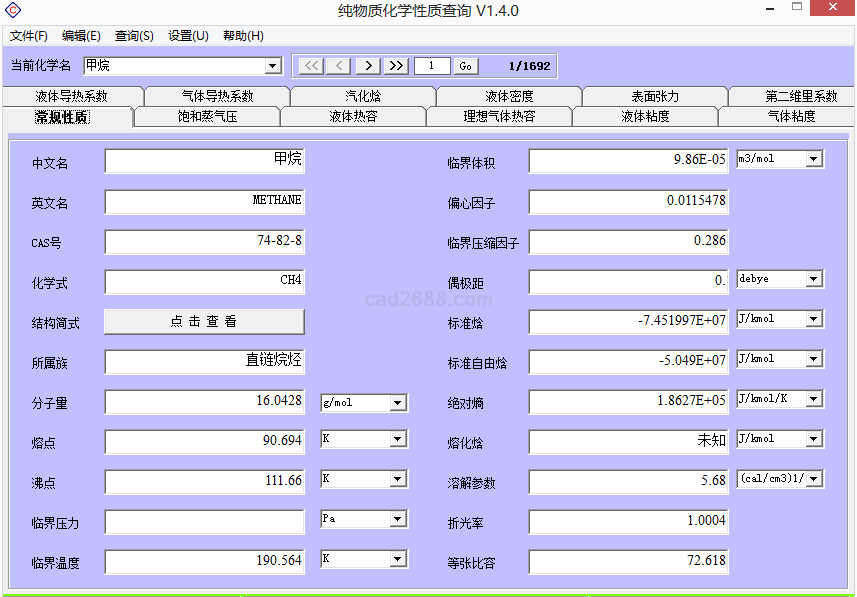Select the 气体粘度 tab
The image size is (857, 597).
(790, 117)
